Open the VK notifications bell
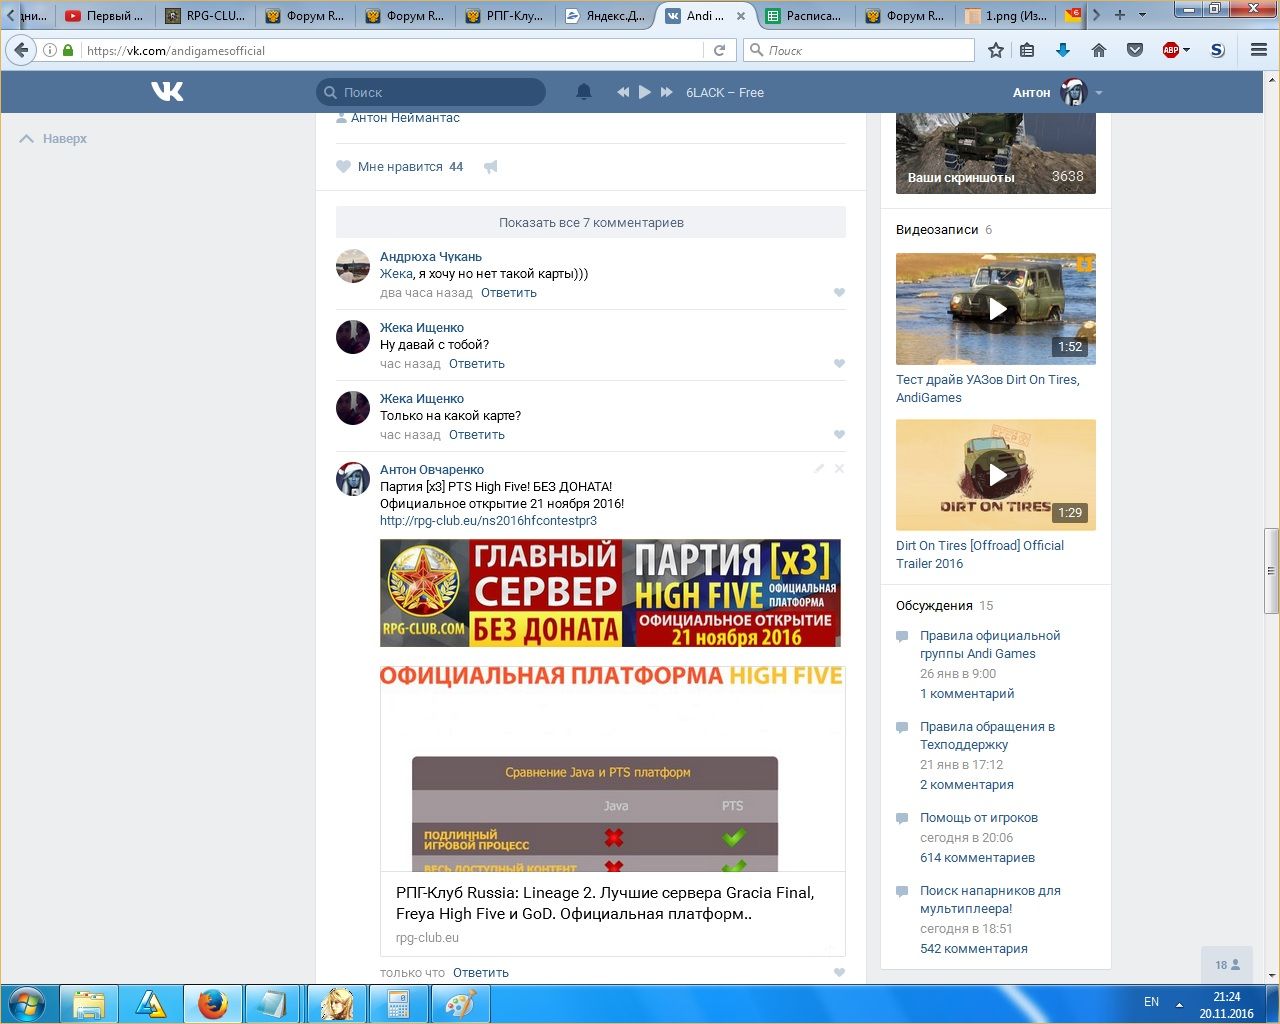The image size is (1280, 1024). coord(584,92)
